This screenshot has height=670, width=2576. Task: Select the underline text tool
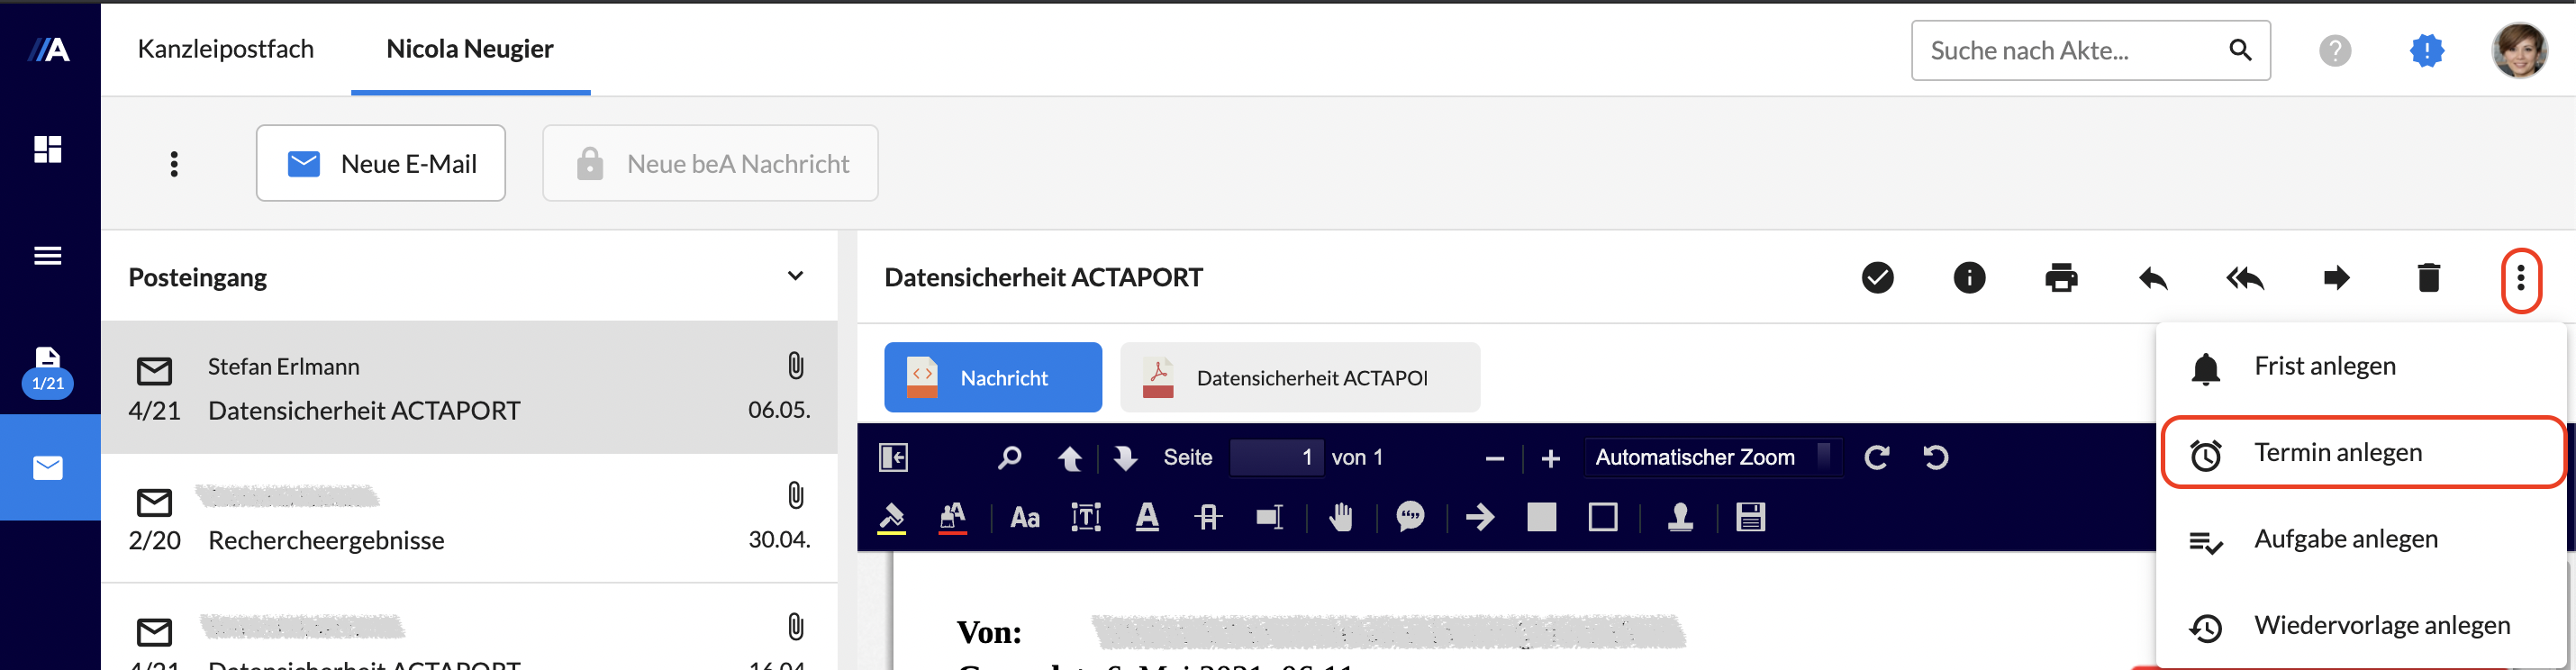point(1147,517)
